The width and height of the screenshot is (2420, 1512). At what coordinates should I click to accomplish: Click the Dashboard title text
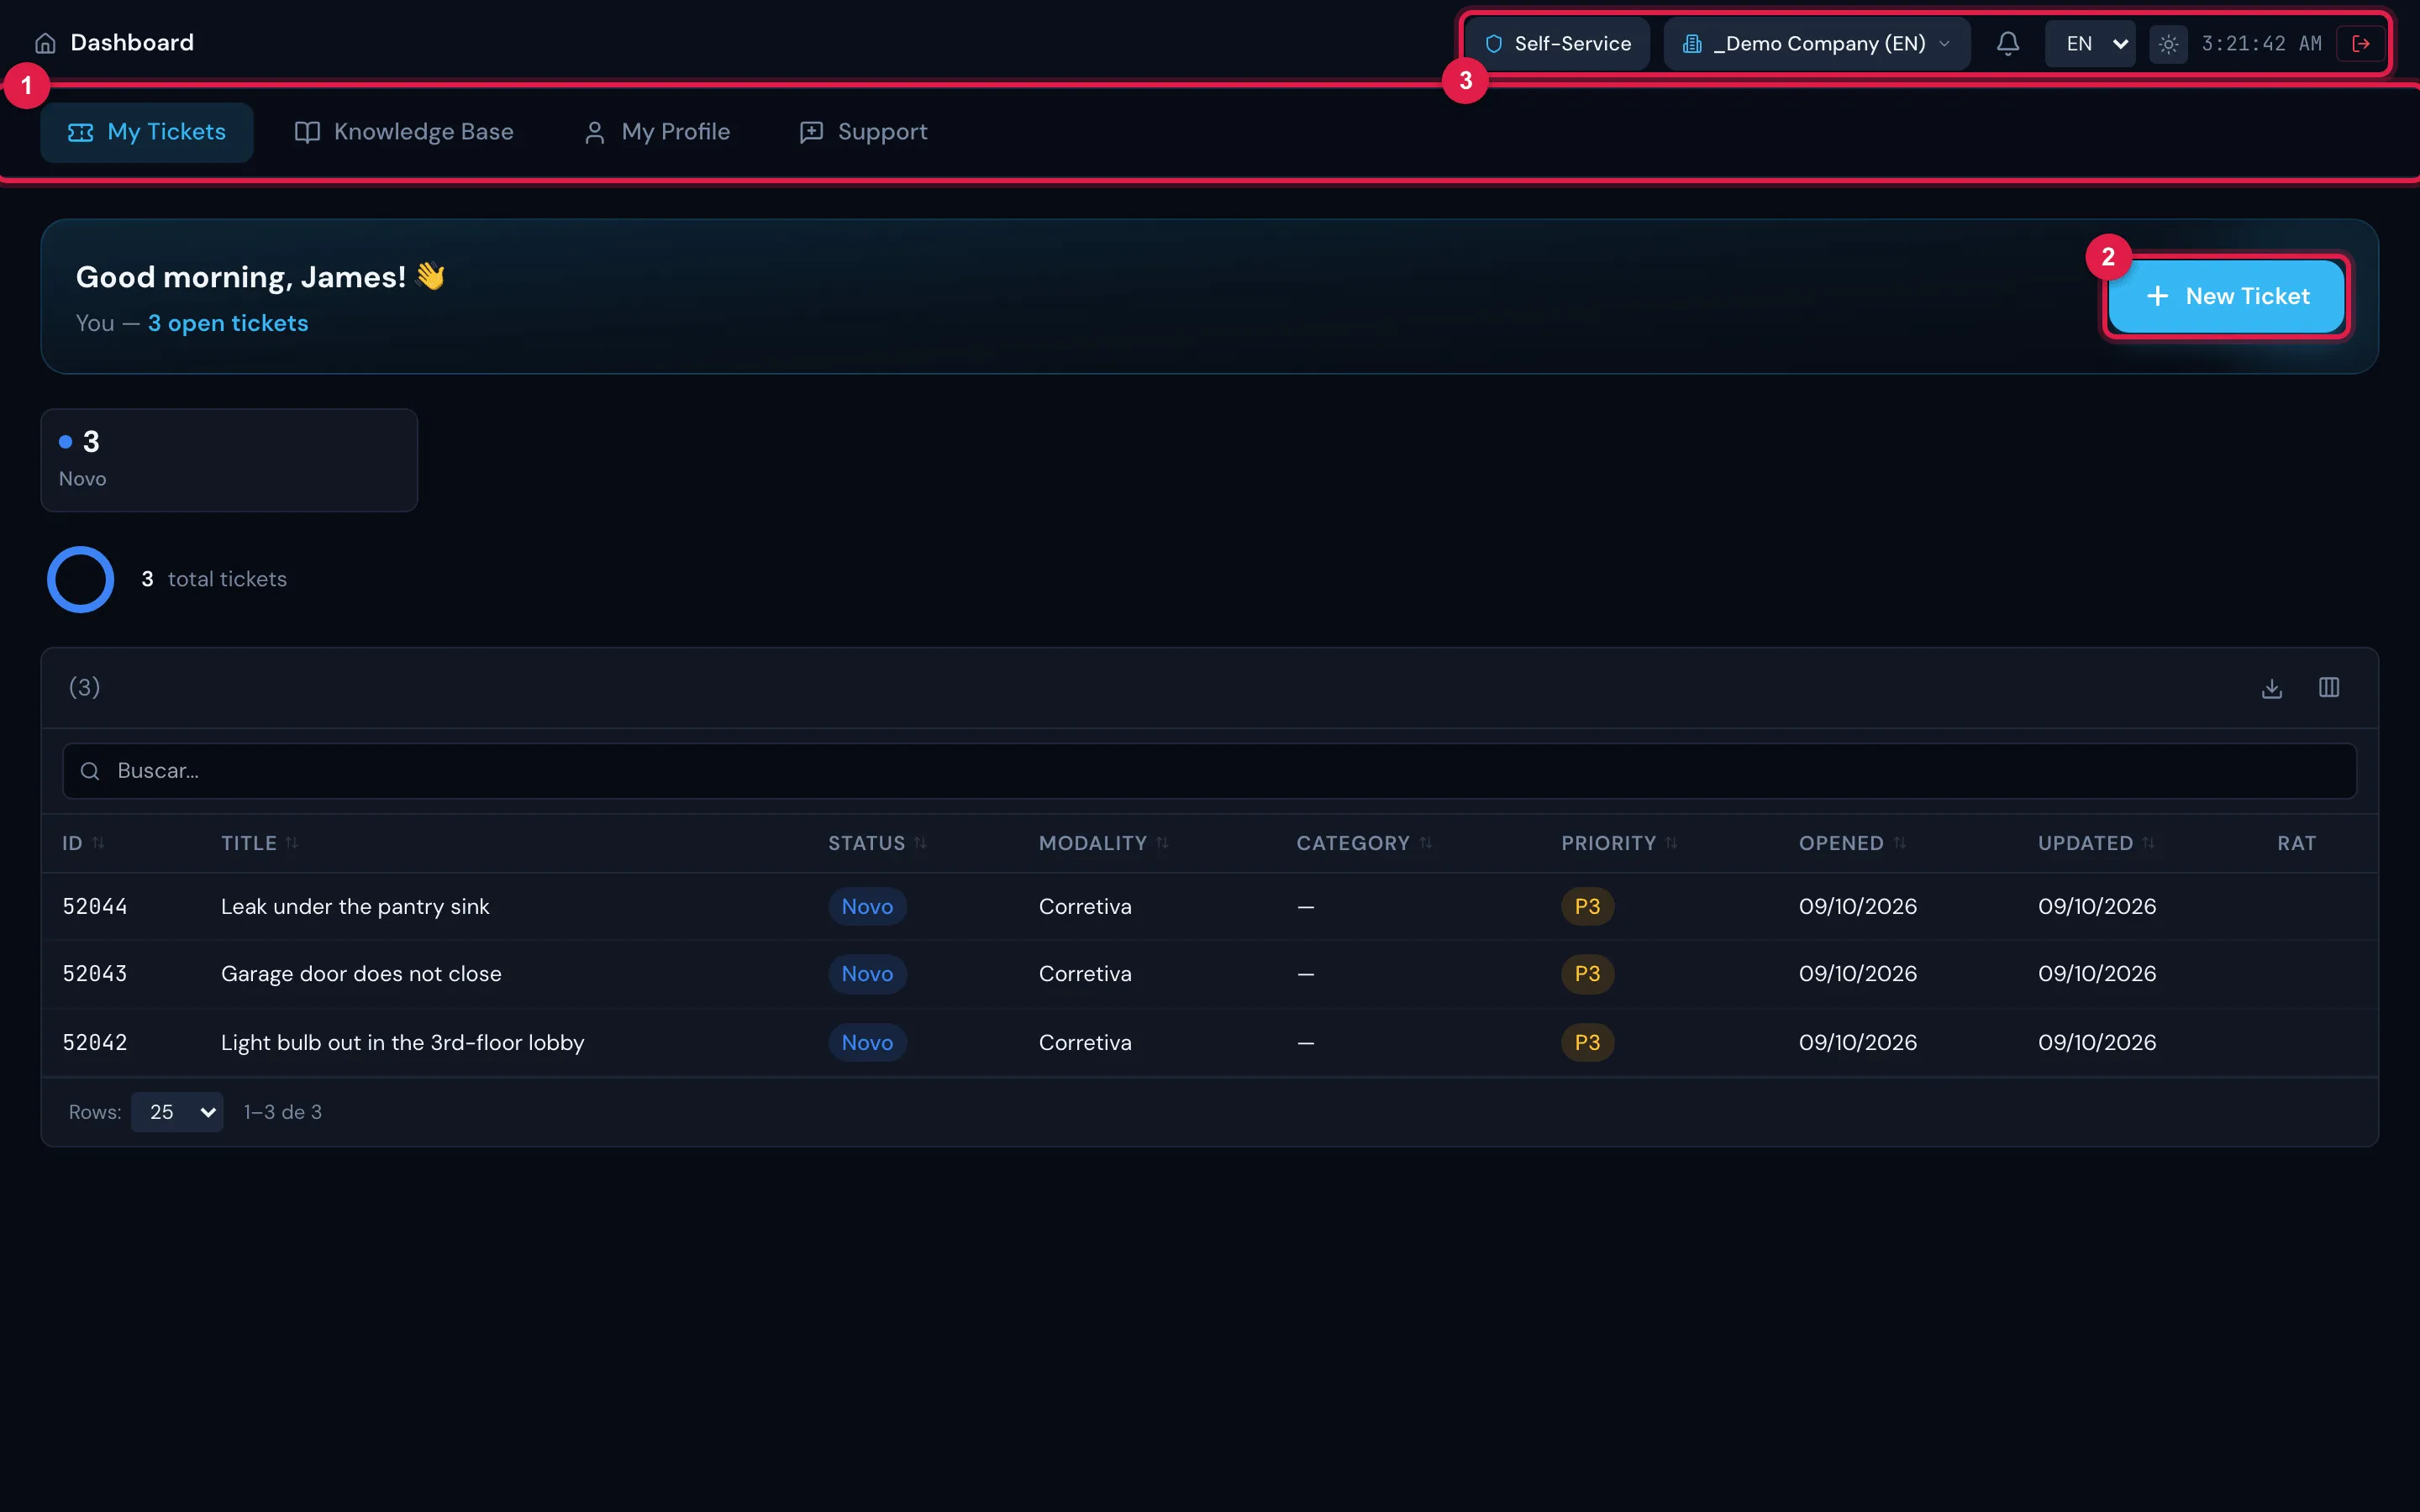click(x=132, y=43)
